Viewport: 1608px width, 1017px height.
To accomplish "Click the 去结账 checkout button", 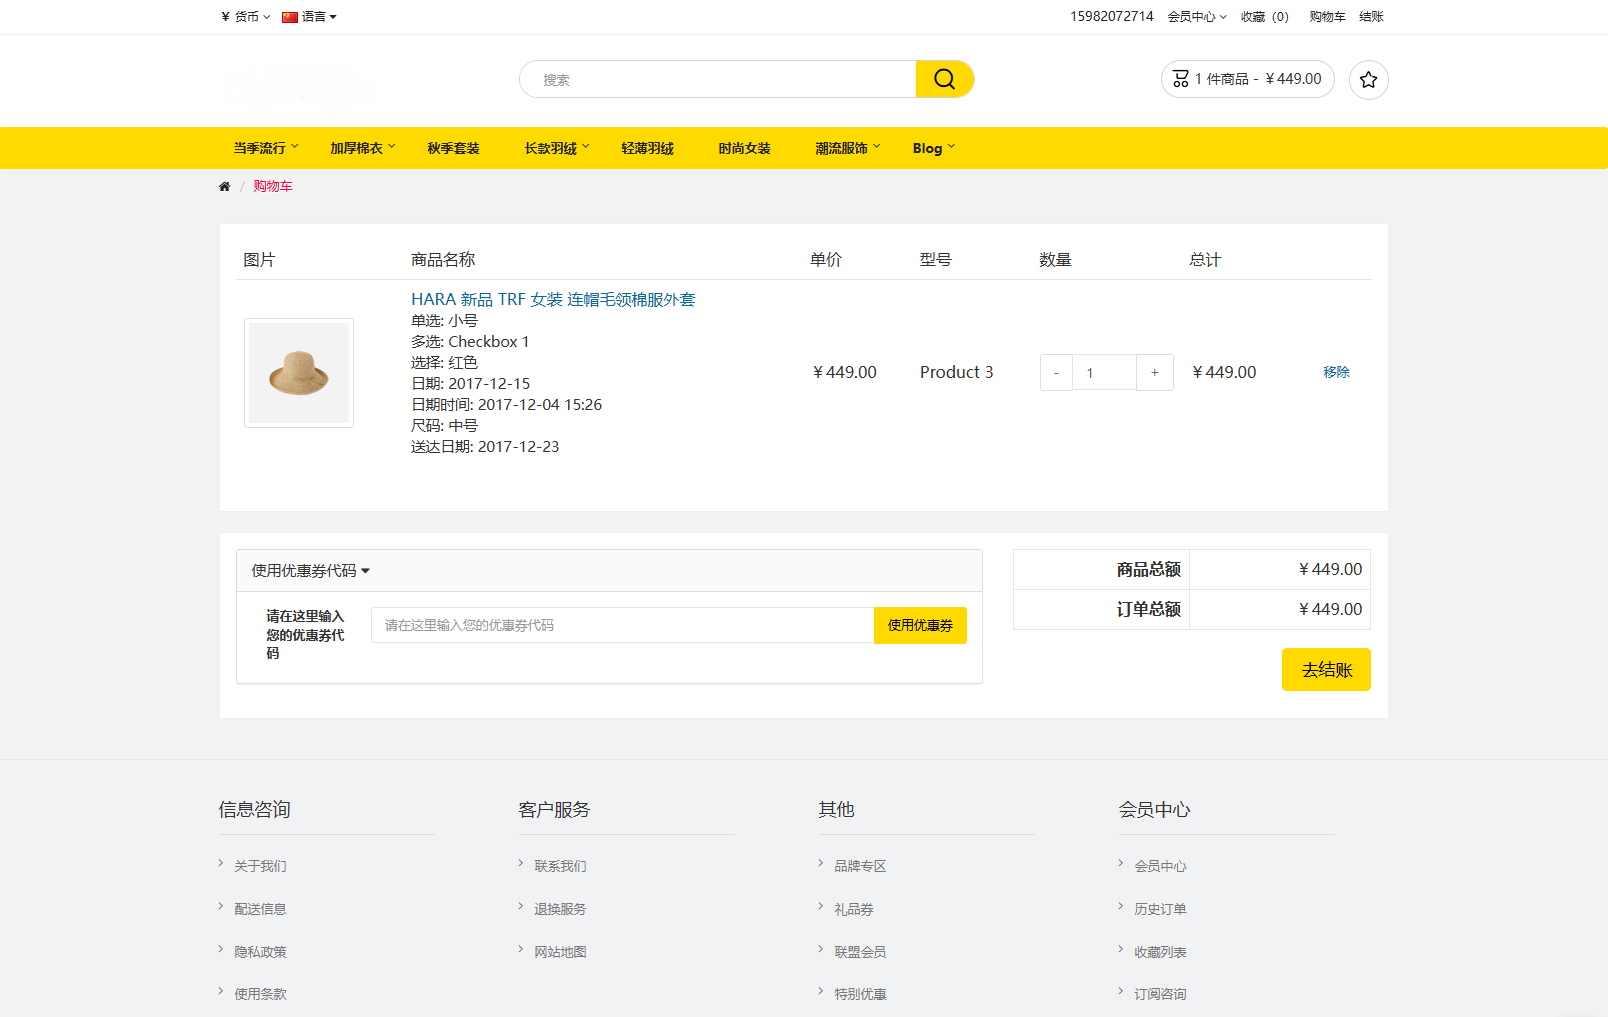I will [x=1326, y=670].
